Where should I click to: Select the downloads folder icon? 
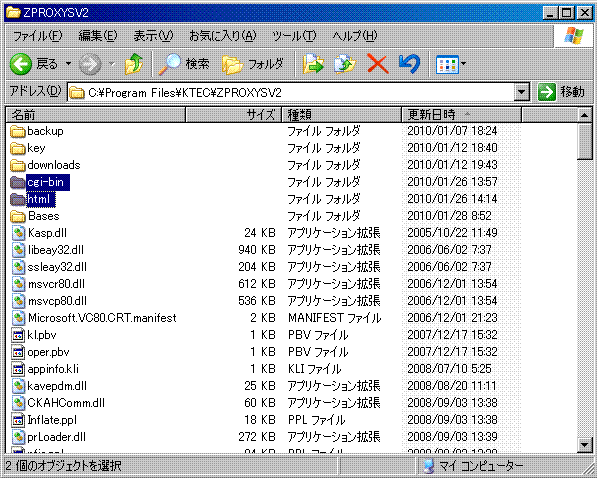[x=18, y=165]
